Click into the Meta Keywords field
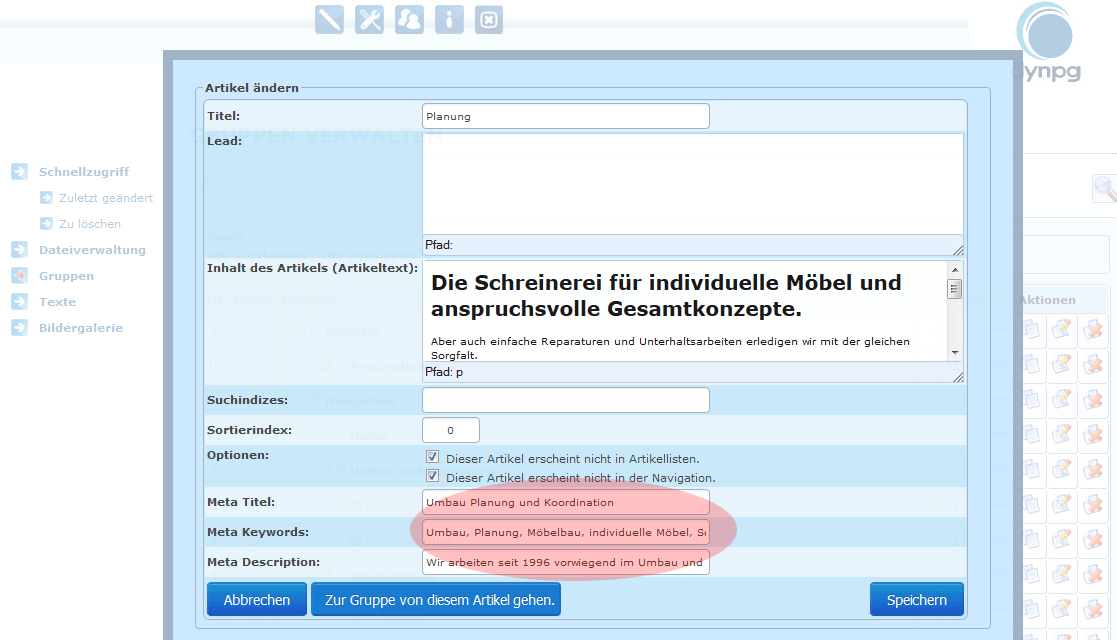The image size is (1117, 640). 565,531
